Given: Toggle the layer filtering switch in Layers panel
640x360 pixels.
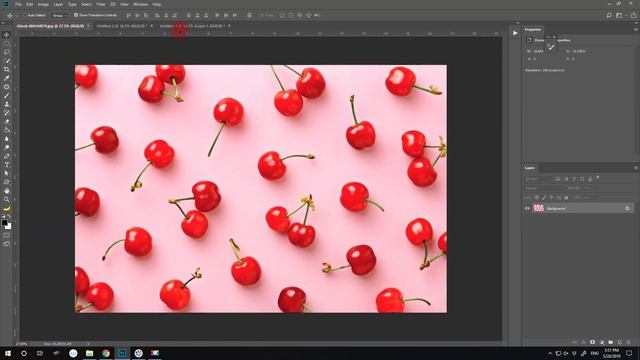Looking at the screenshot, I should pos(598,178).
